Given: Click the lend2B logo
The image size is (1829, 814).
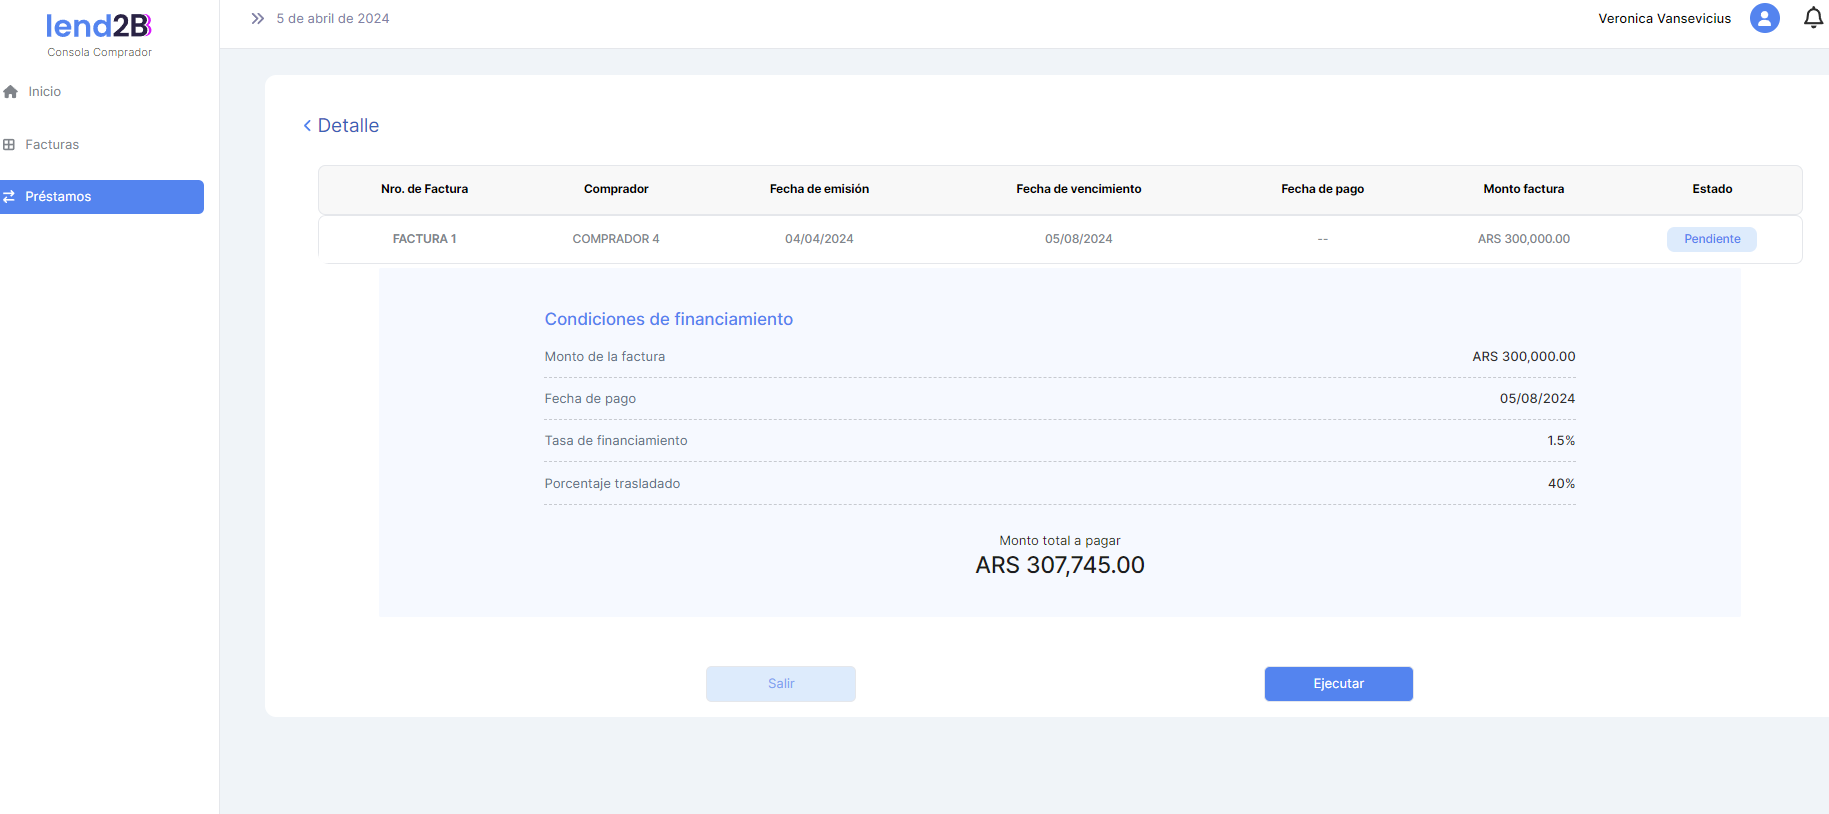Looking at the screenshot, I should 99,26.
